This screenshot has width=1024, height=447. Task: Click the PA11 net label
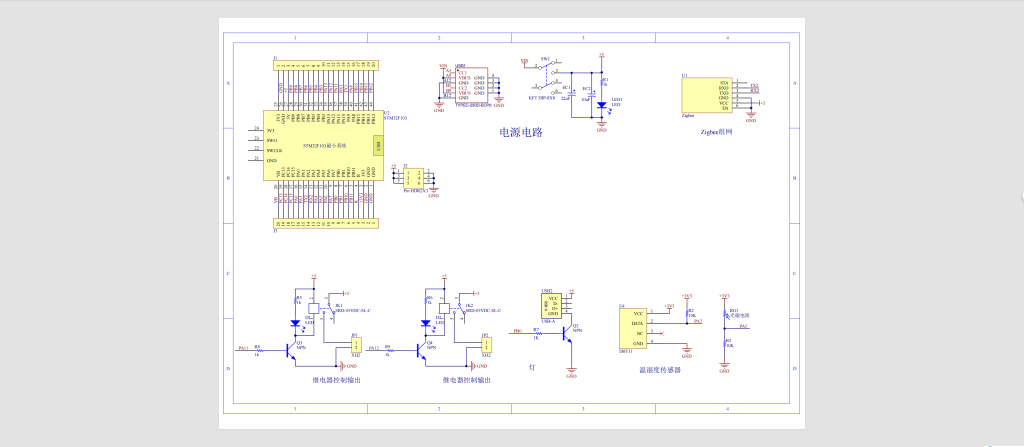point(243,348)
